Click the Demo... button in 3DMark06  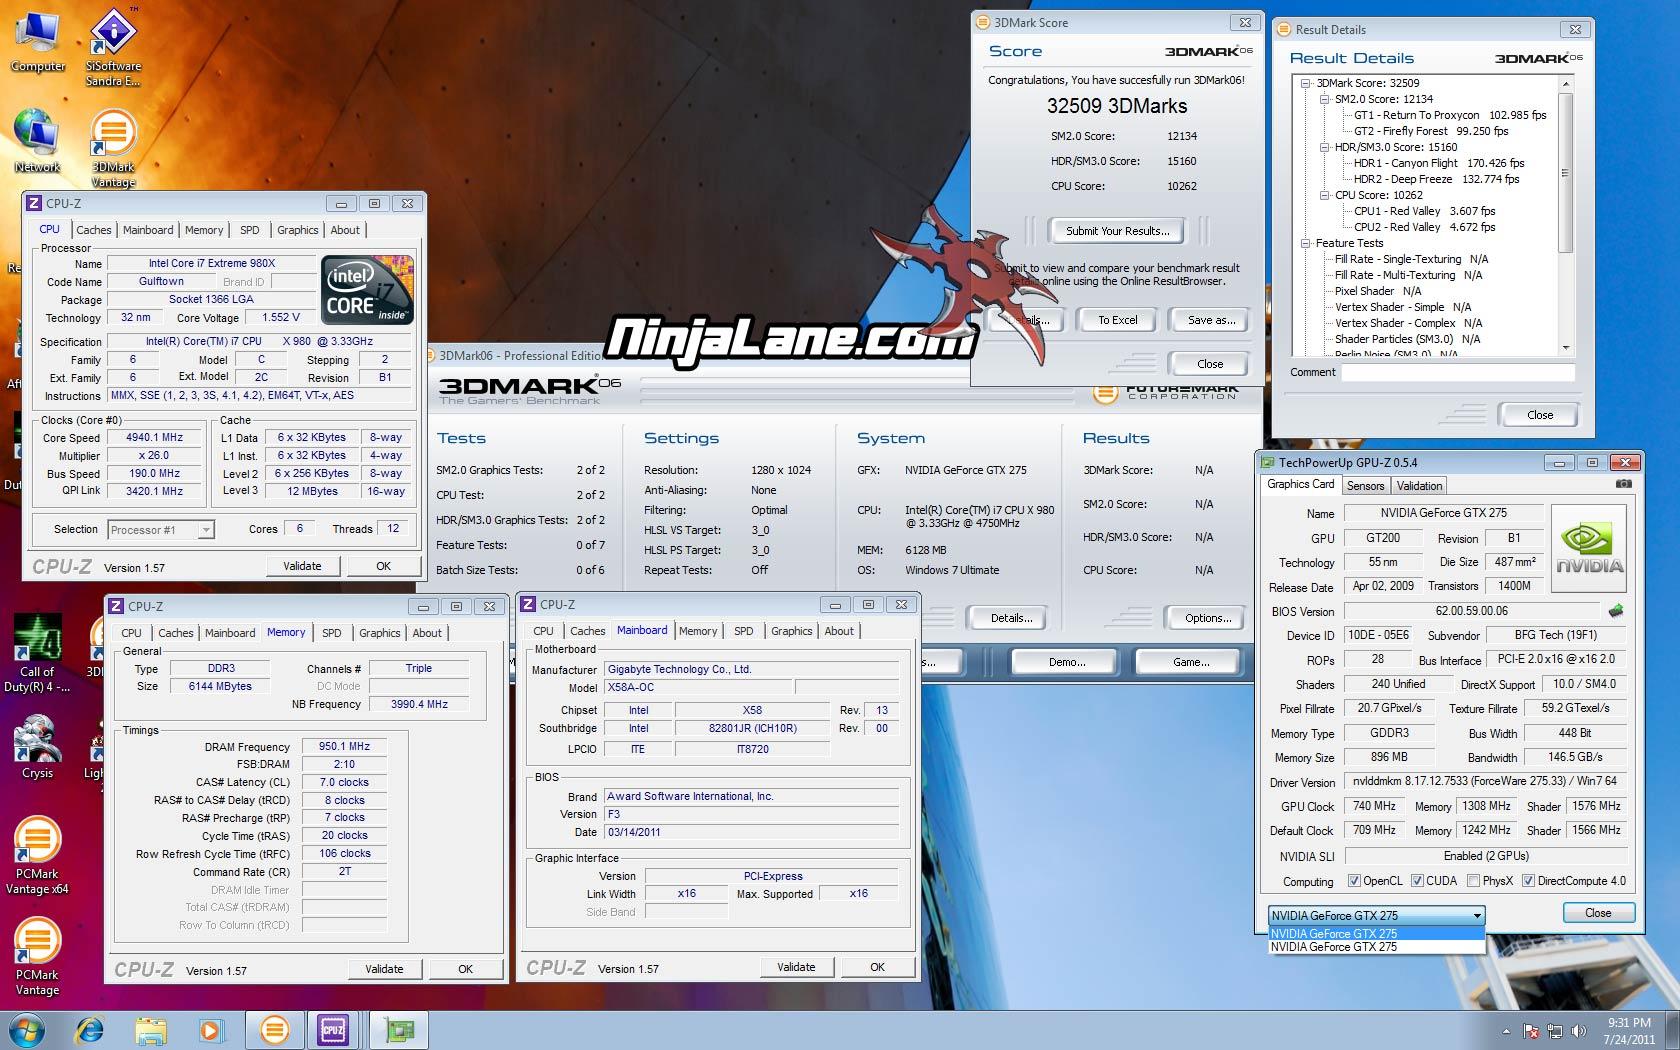tap(1067, 662)
